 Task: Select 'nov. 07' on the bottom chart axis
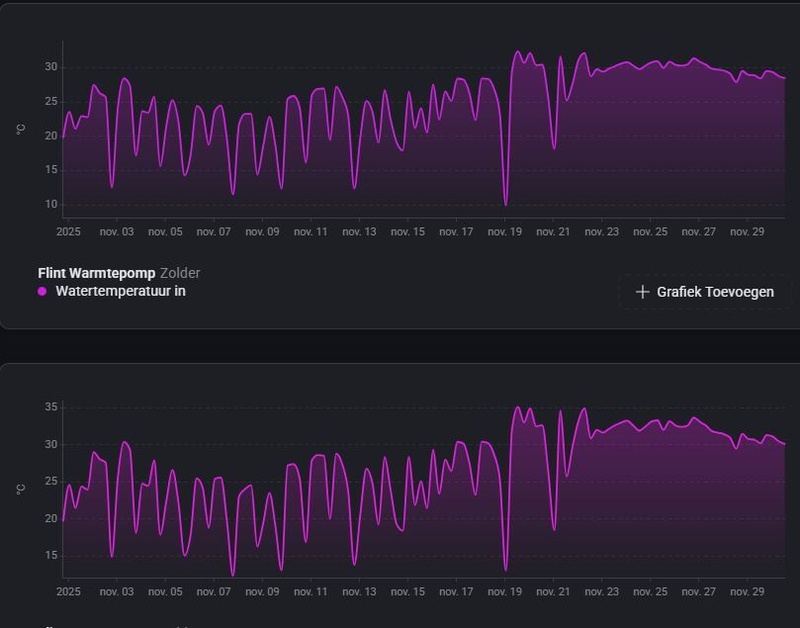click(214, 592)
